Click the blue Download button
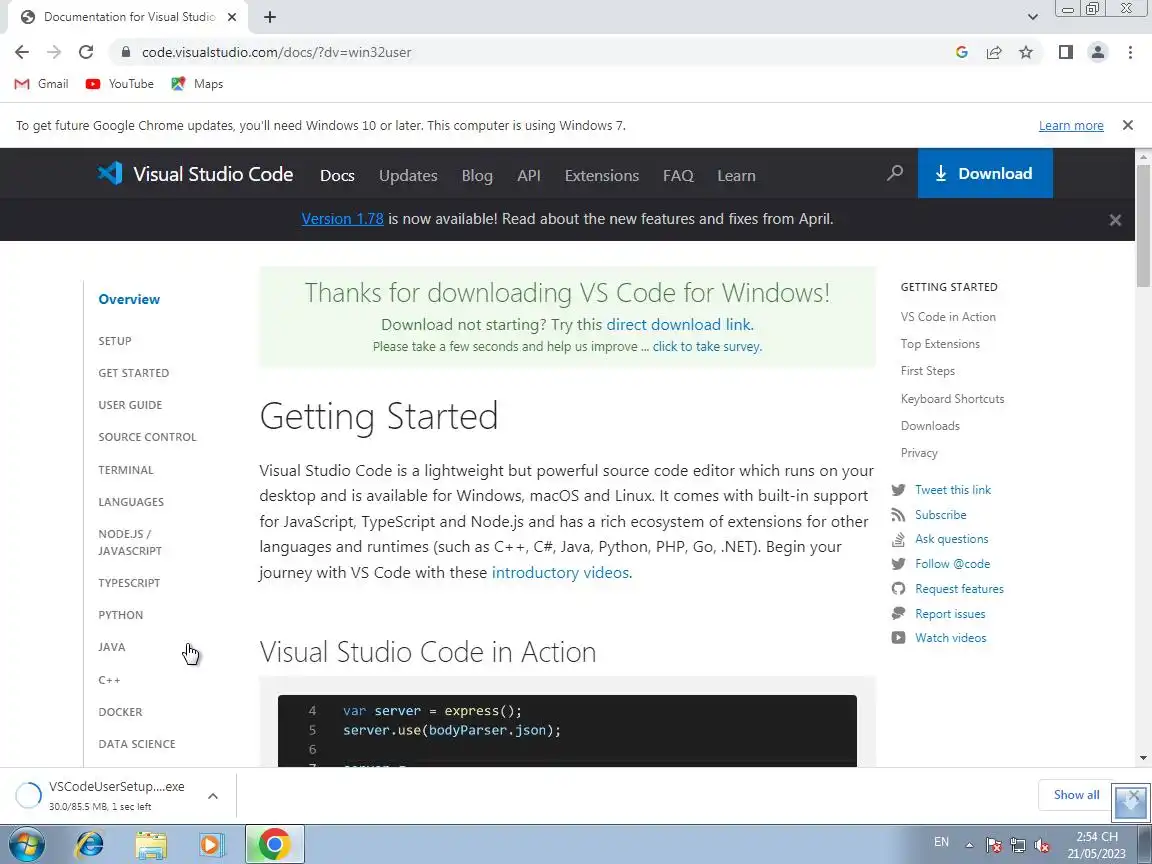The height and width of the screenshot is (864, 1152). tap(984, 173)
